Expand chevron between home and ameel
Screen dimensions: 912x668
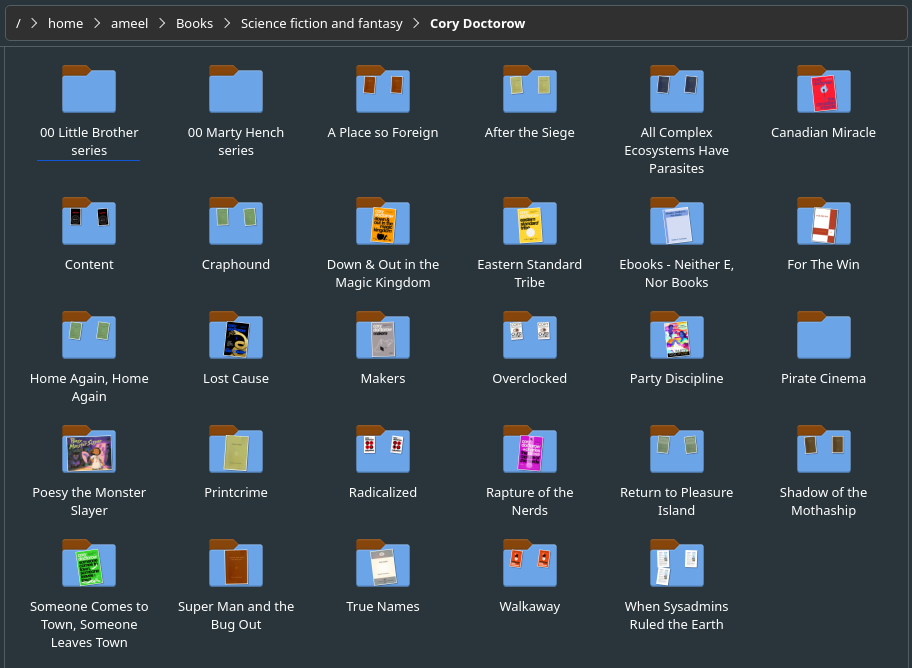(97, 23)
